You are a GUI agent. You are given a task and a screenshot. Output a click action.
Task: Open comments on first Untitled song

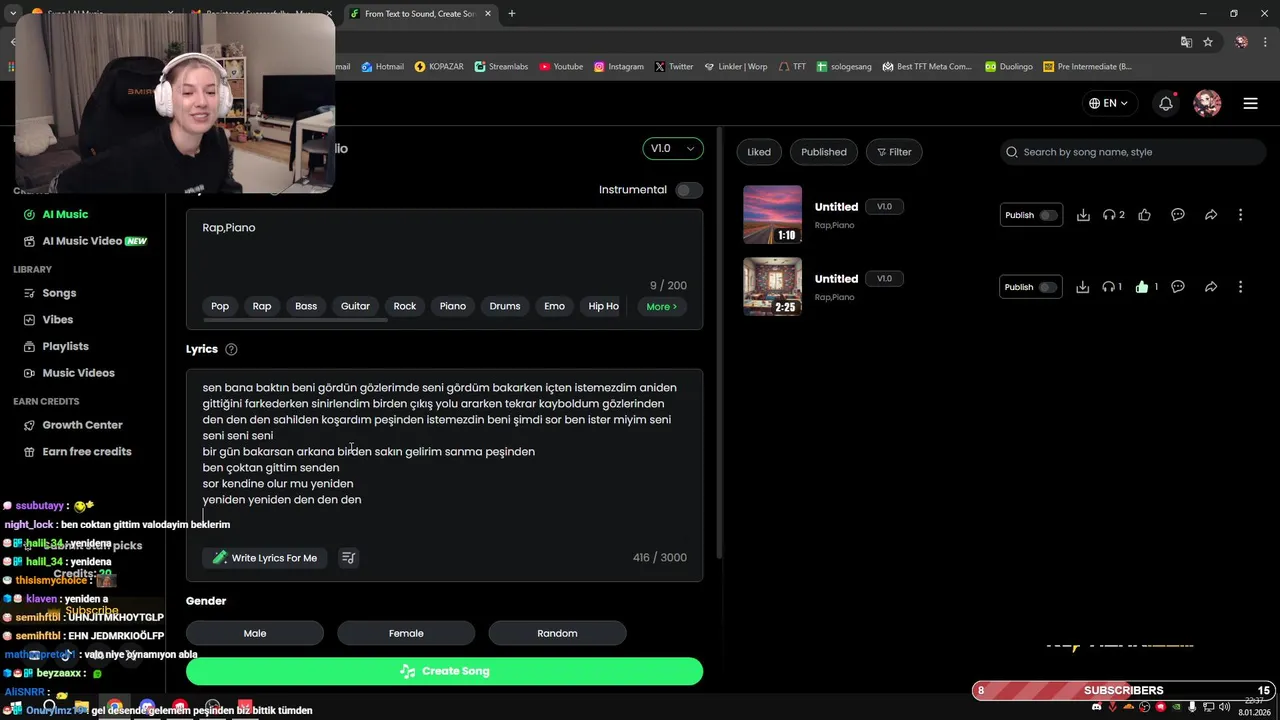pyautogui.click(x=1178, y=215)
